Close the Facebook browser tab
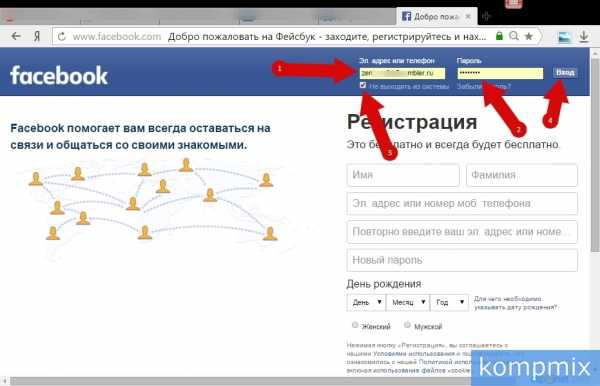Viewport: 600px width, 386px height. click(468, 17)
